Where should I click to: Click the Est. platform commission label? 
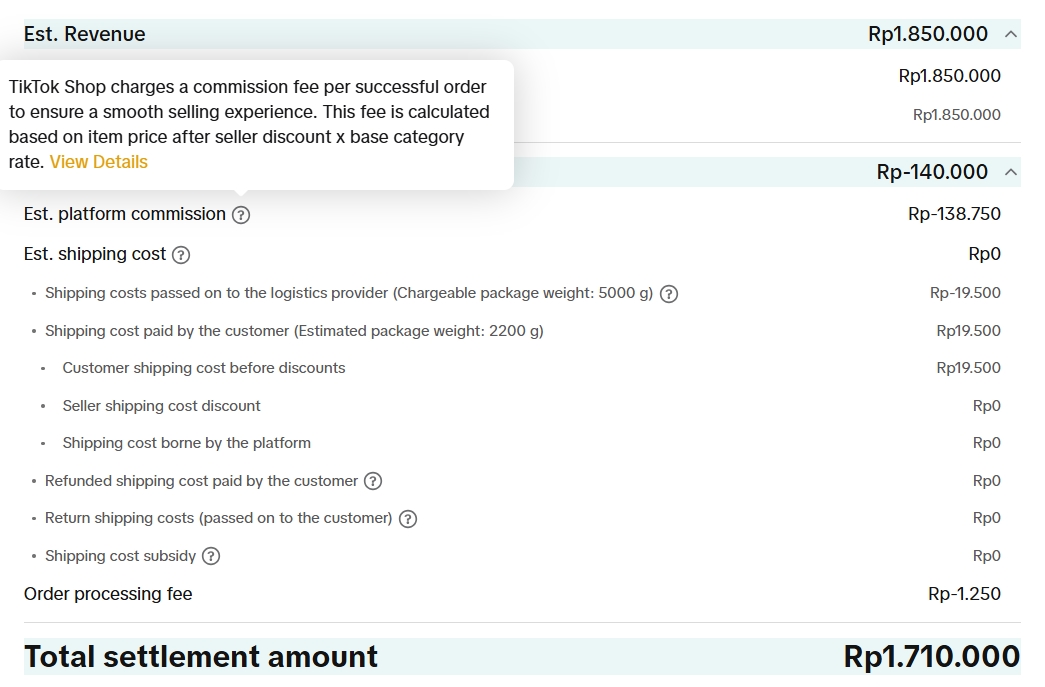[125, 214]
